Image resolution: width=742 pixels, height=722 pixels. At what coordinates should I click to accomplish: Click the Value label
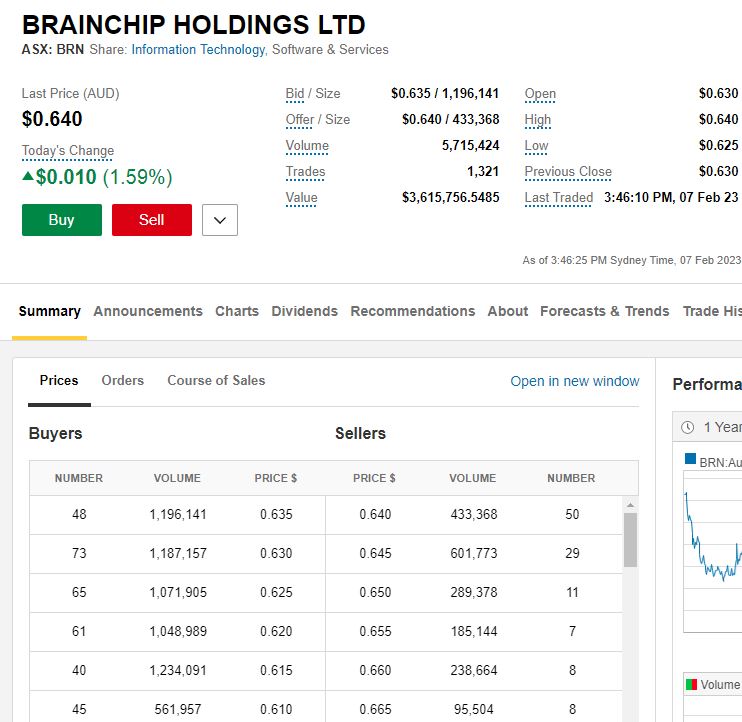pos(301,198)
